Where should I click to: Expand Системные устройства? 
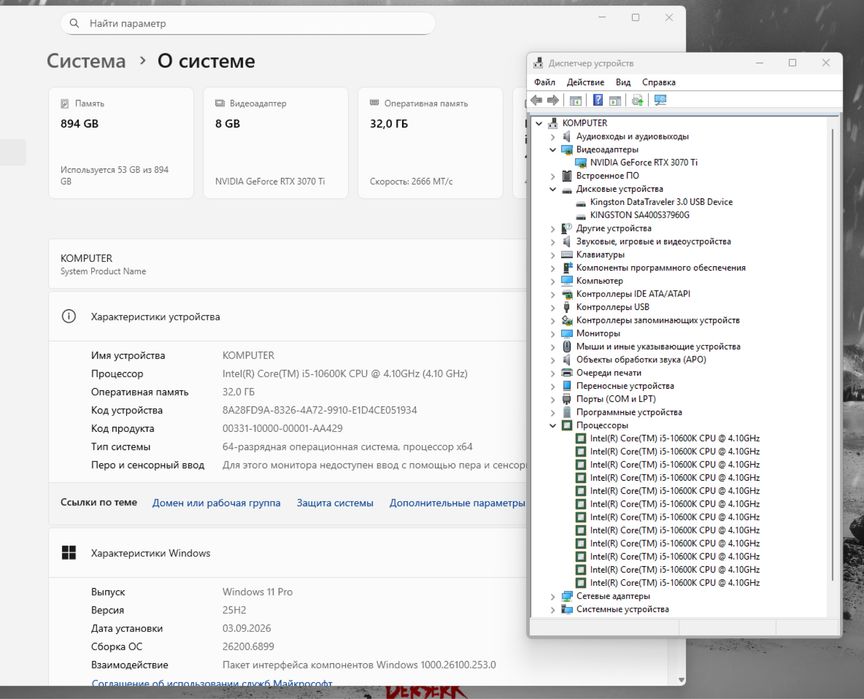pyautogui.click(x=553, y=609)
